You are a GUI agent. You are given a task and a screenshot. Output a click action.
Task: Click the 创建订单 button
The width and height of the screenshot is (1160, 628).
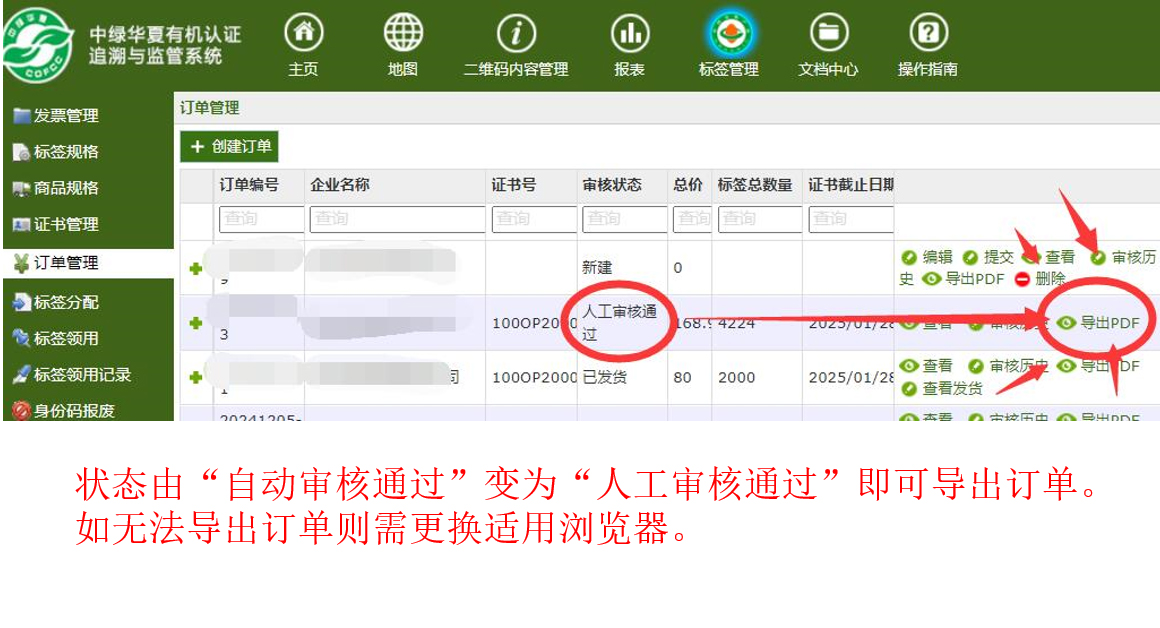tap(230, 147)
